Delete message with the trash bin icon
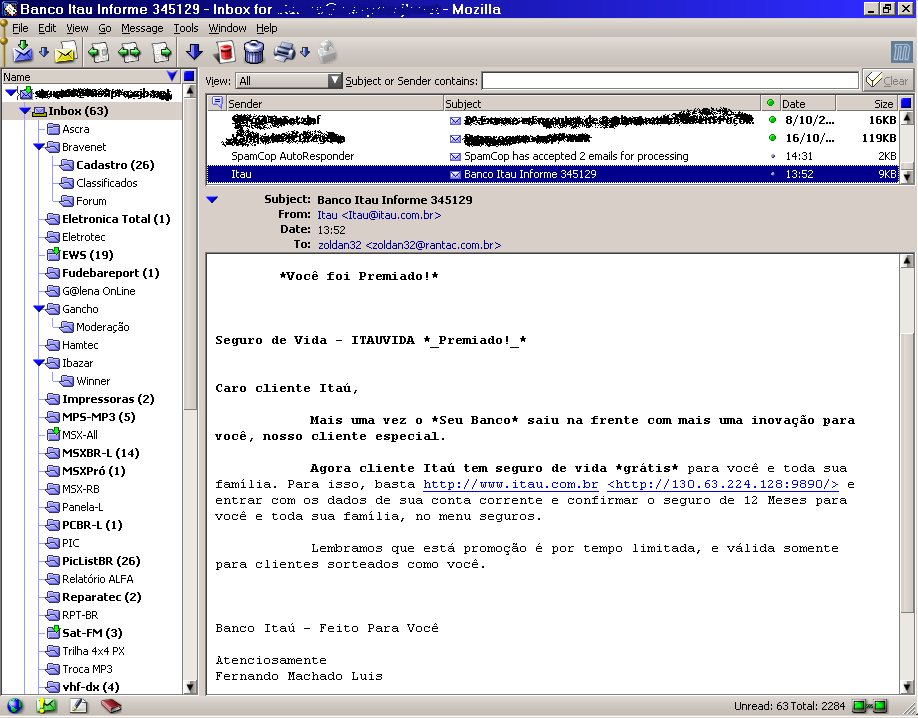This screenshot has height=718, width=918. (x=253, y=52)
